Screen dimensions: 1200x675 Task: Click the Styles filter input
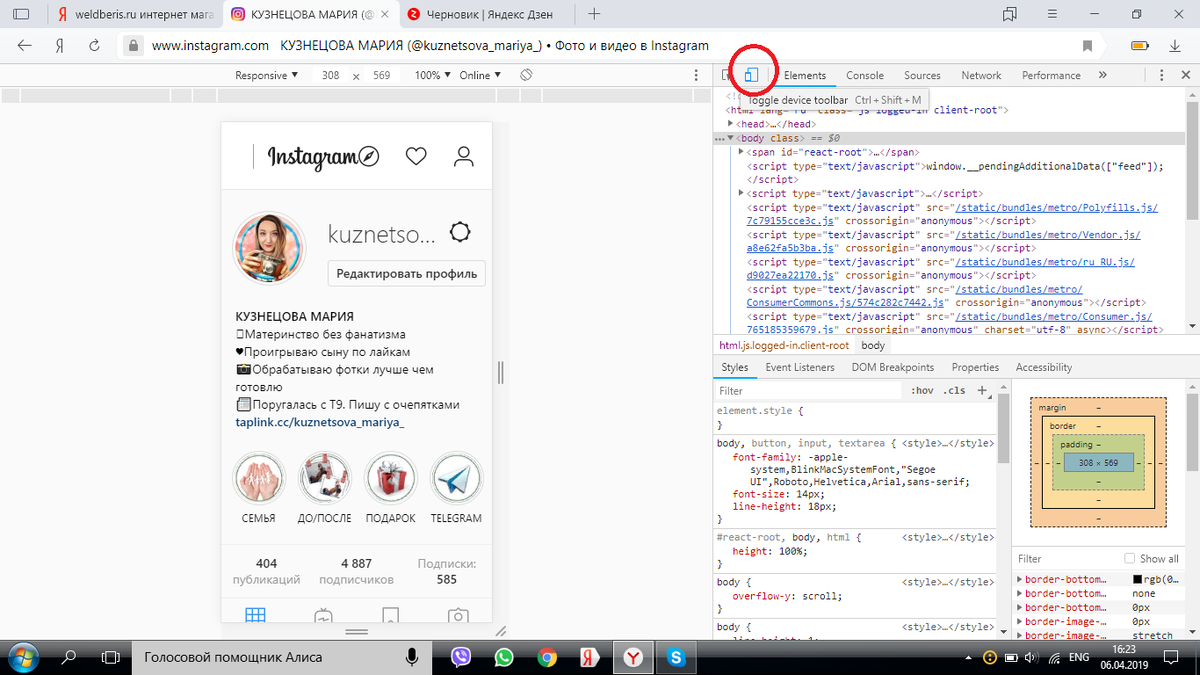[810, 391]
